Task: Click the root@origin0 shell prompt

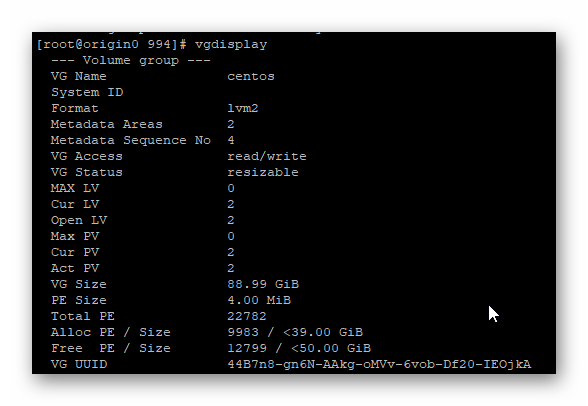Action: 111,45
